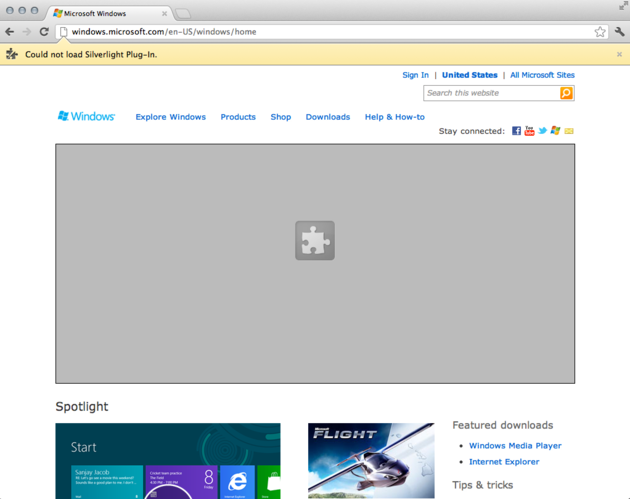Reload the page with refresh icon
630x499 pixels.
click(44, 31)
